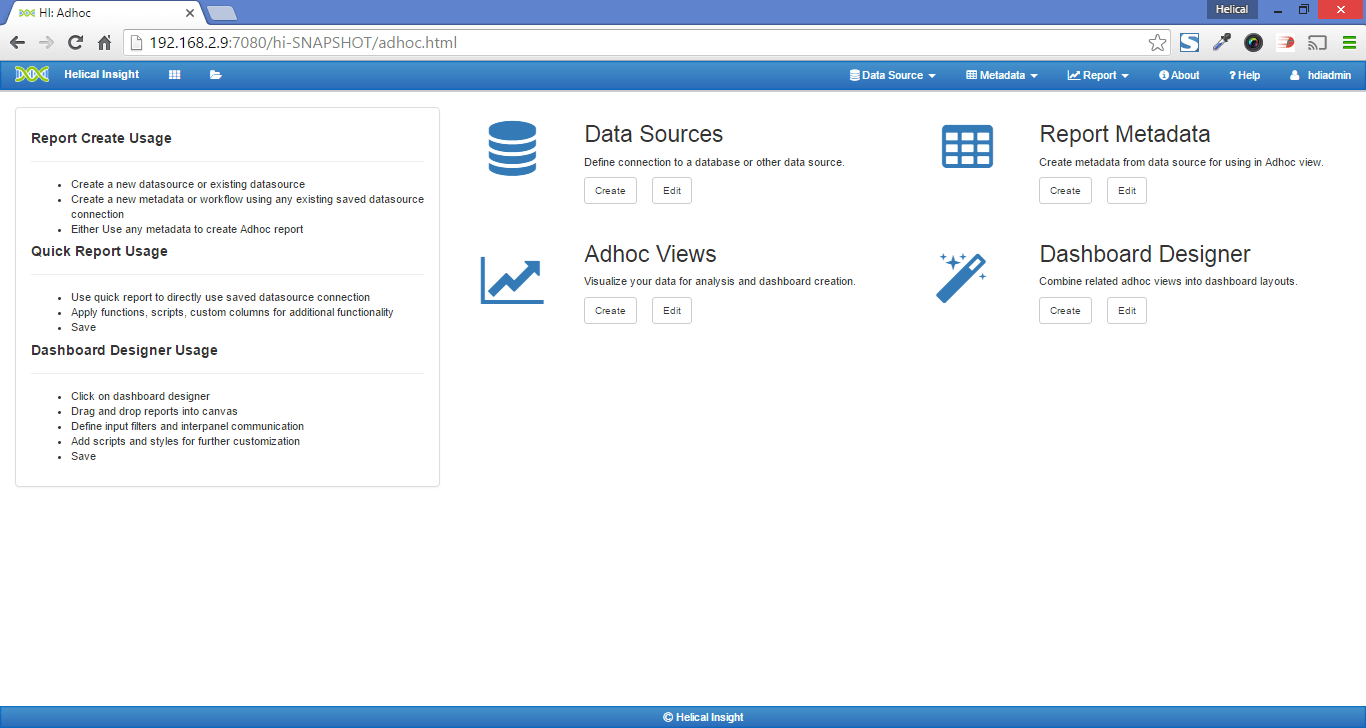Click Create under Dashboard Designer
The image size is (1366, 728).
[x=1065, y=310]
